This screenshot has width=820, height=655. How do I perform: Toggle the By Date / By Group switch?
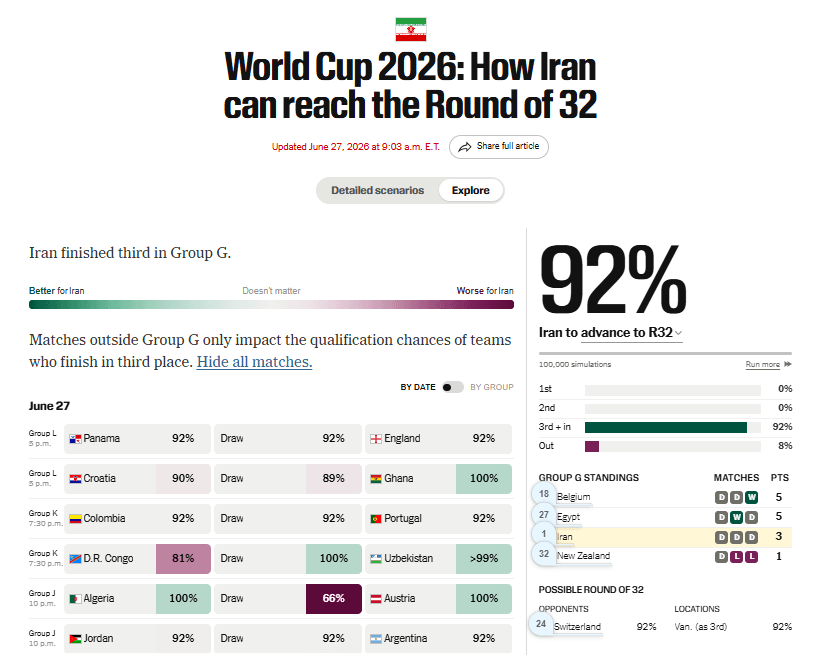[452, 387]
